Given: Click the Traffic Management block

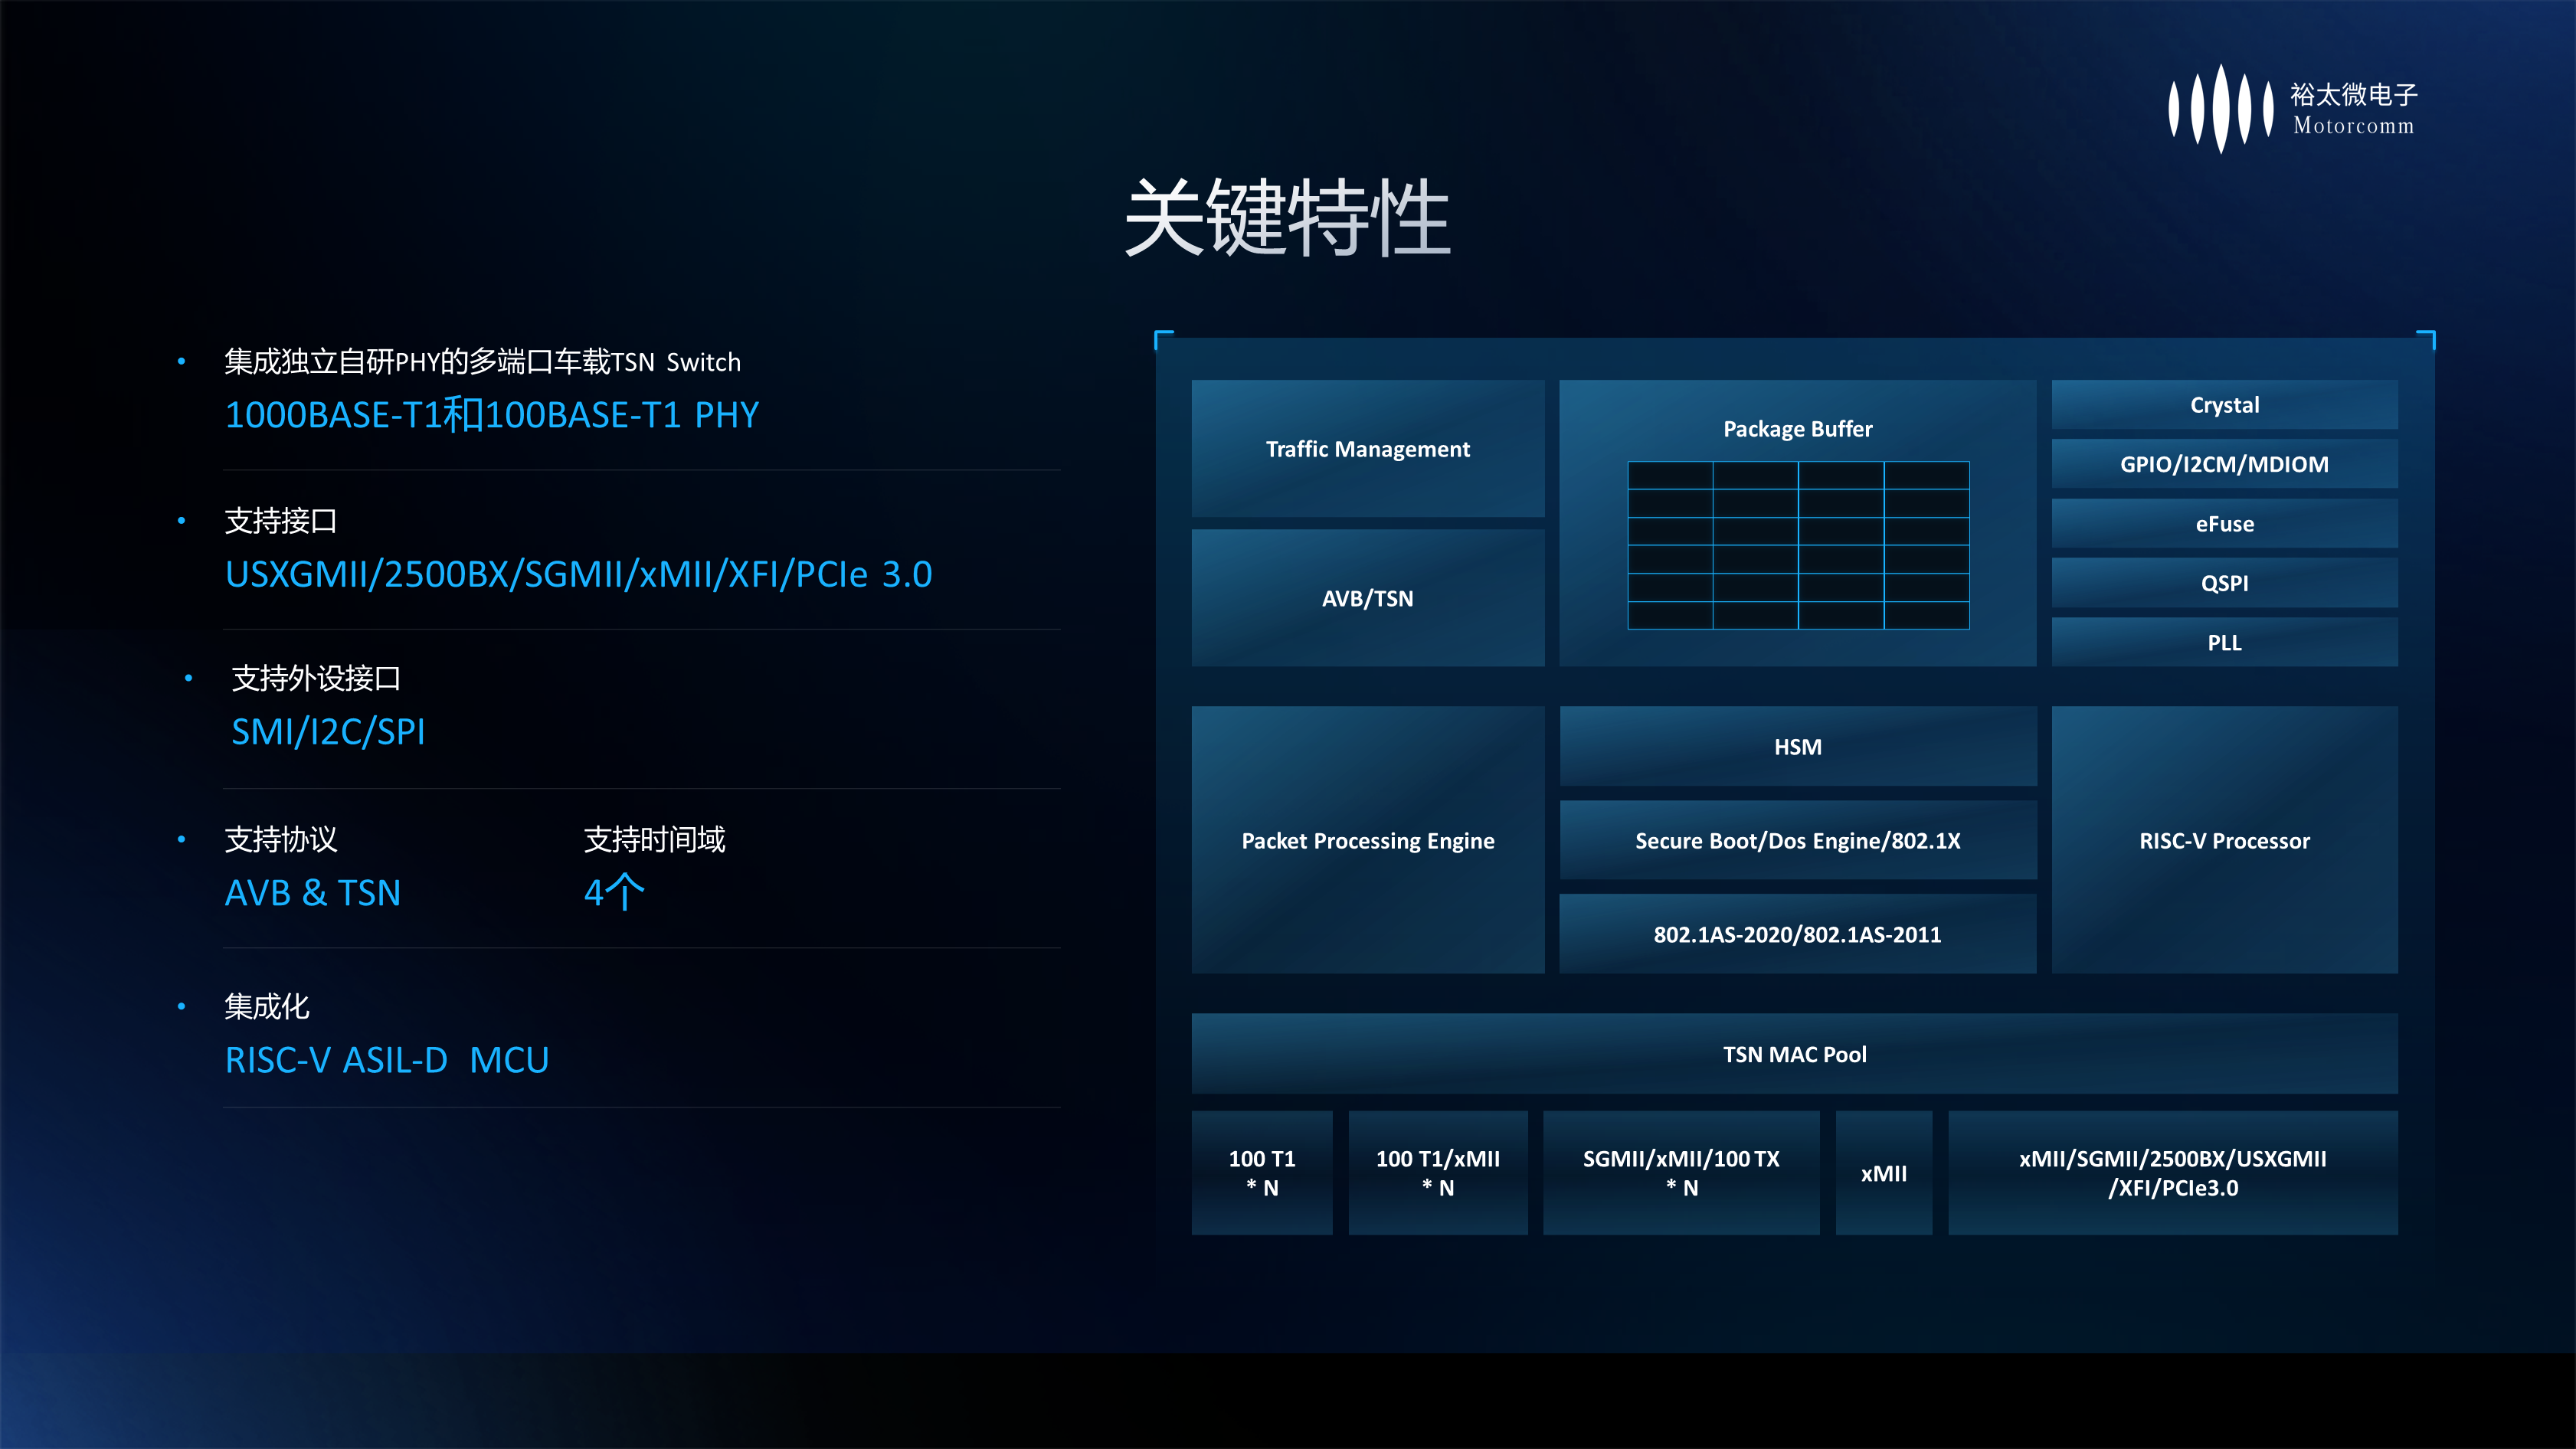Looking at the screenshot, I should click(1367, 449).
